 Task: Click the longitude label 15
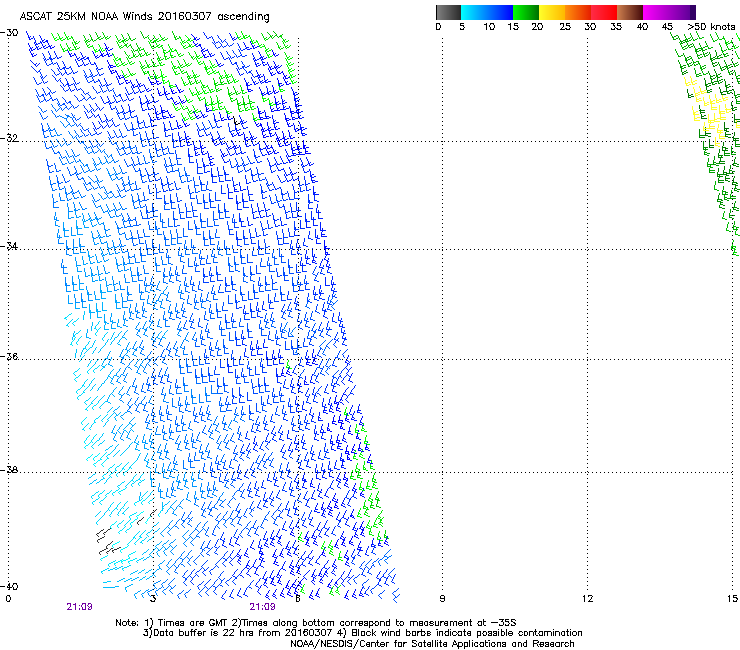[x=732, y=599]
